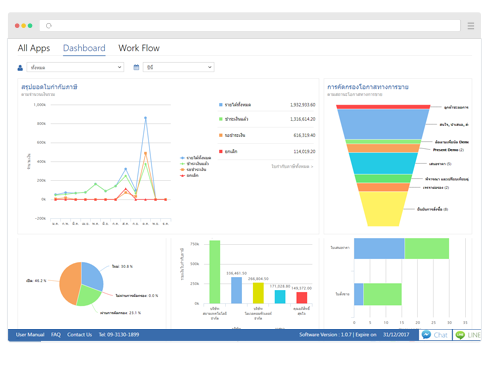Click the blue peak point on line chart
Screen dimensions: 488x379
[145, 118]
